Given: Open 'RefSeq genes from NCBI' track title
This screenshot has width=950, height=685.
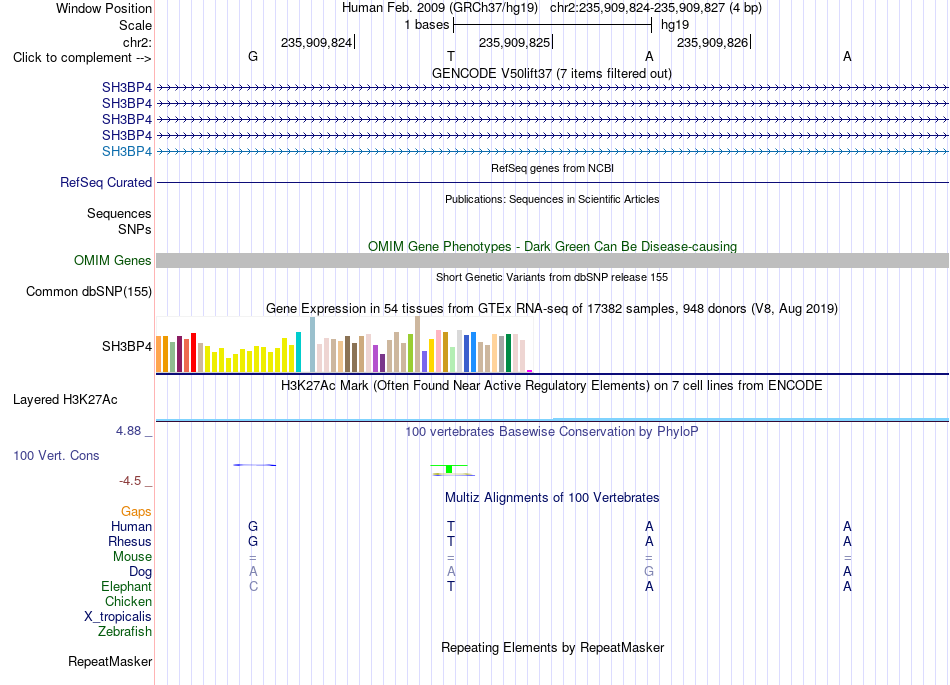Looking at the screenshot, I should point(552,168).
